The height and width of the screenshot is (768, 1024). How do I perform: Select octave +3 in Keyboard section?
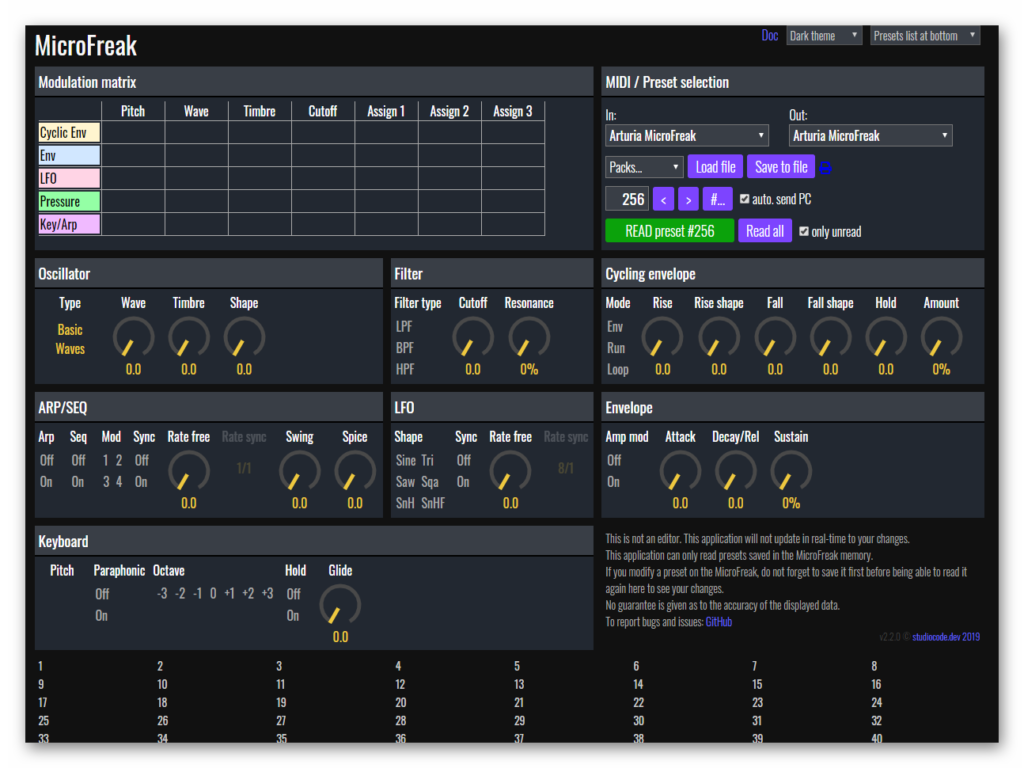tap(267, 594)
